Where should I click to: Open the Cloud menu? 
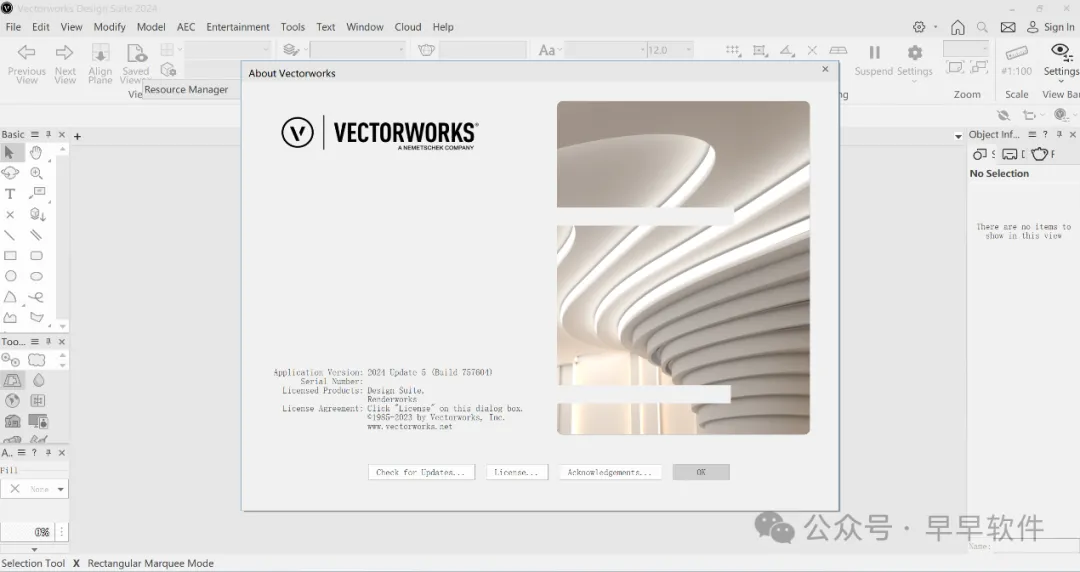(x=408, y=27)
